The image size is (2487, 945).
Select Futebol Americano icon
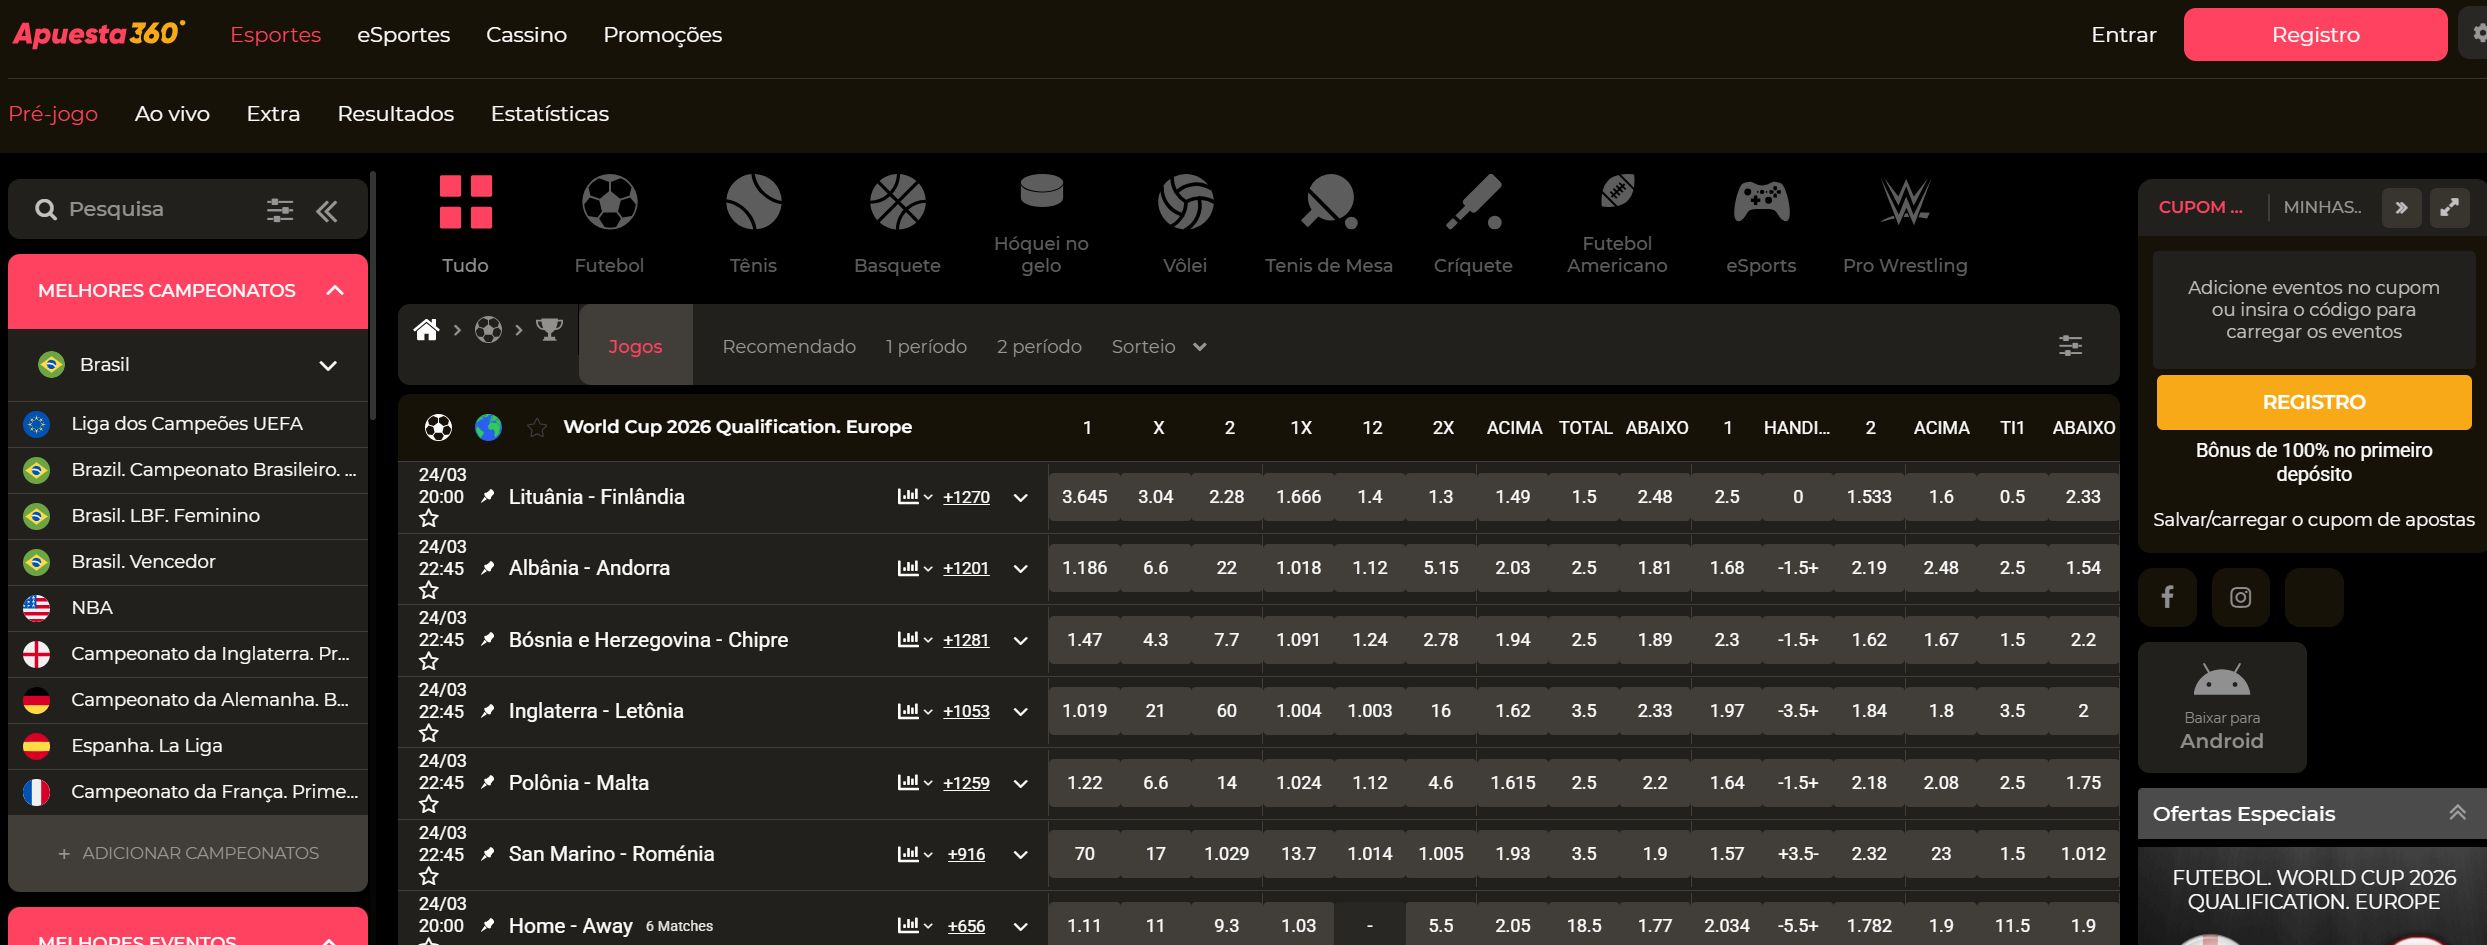pos(1617,190)
